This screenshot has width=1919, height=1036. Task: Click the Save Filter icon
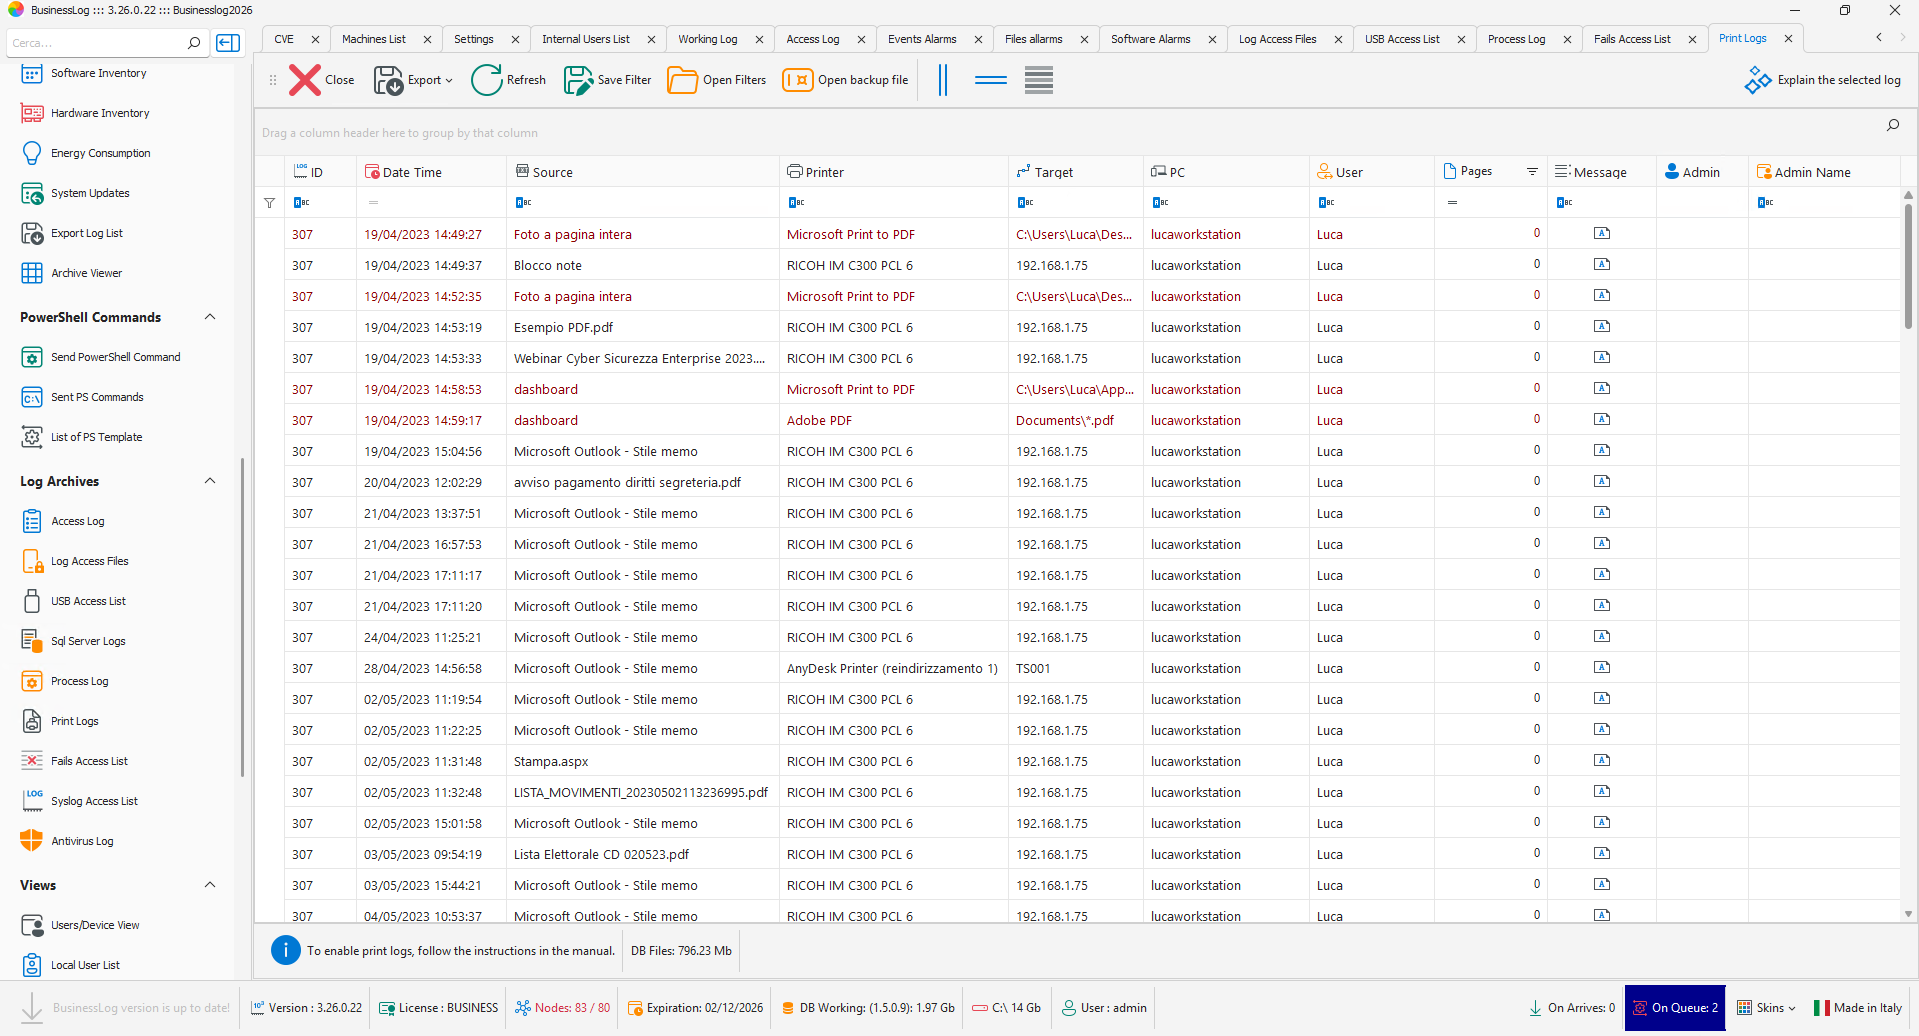[578, 80]
